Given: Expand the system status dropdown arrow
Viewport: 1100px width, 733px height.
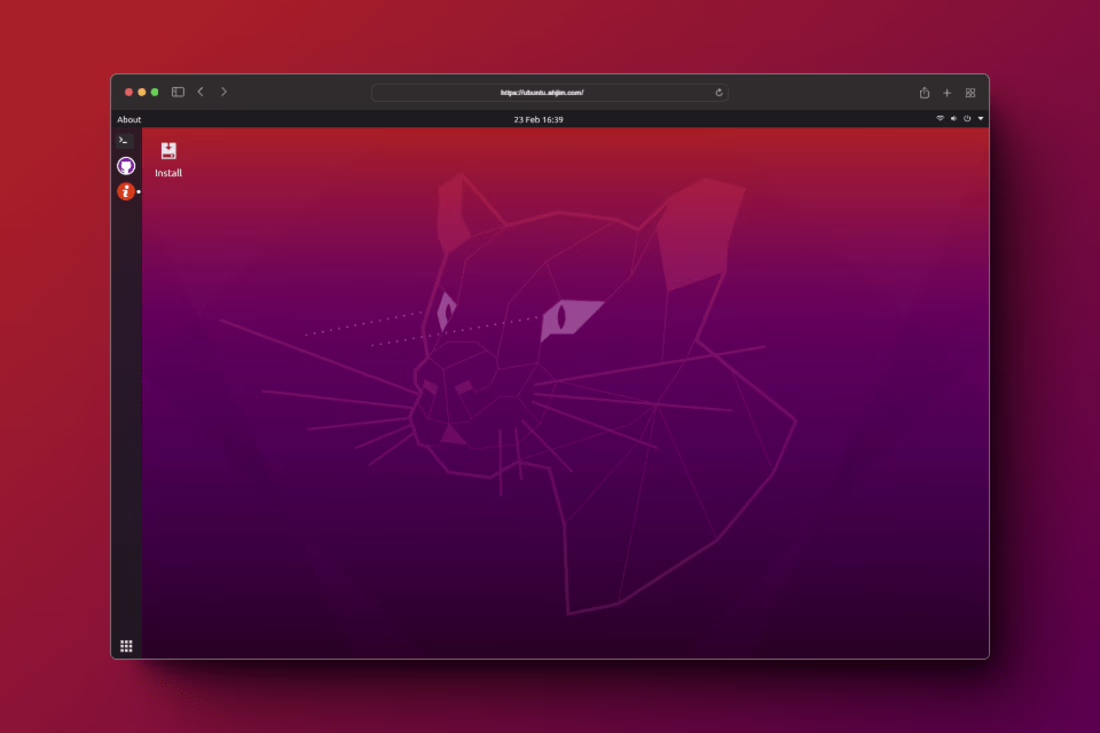Looking at the screenshot, I should pyautogui.click(x=981, y=119).
